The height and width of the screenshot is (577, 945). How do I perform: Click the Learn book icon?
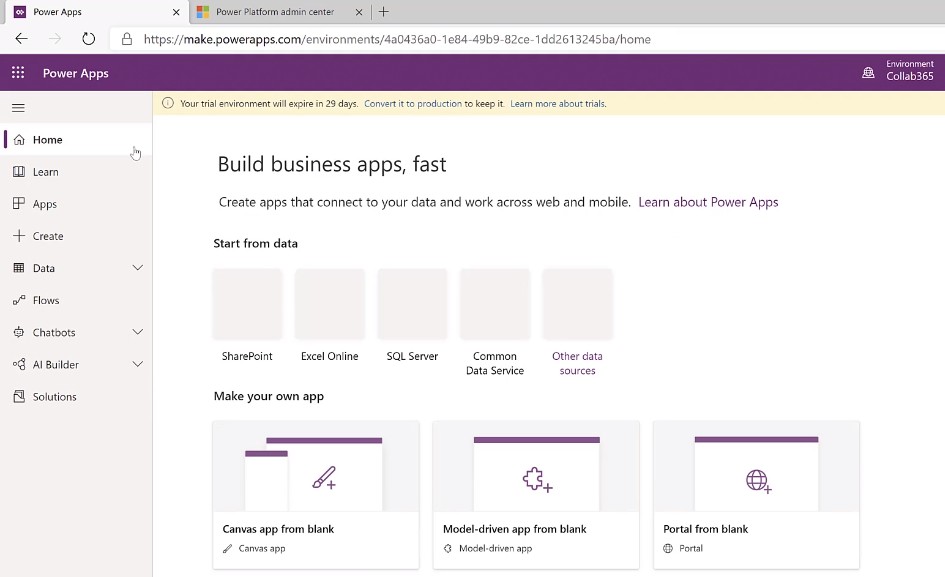point(19,172)
